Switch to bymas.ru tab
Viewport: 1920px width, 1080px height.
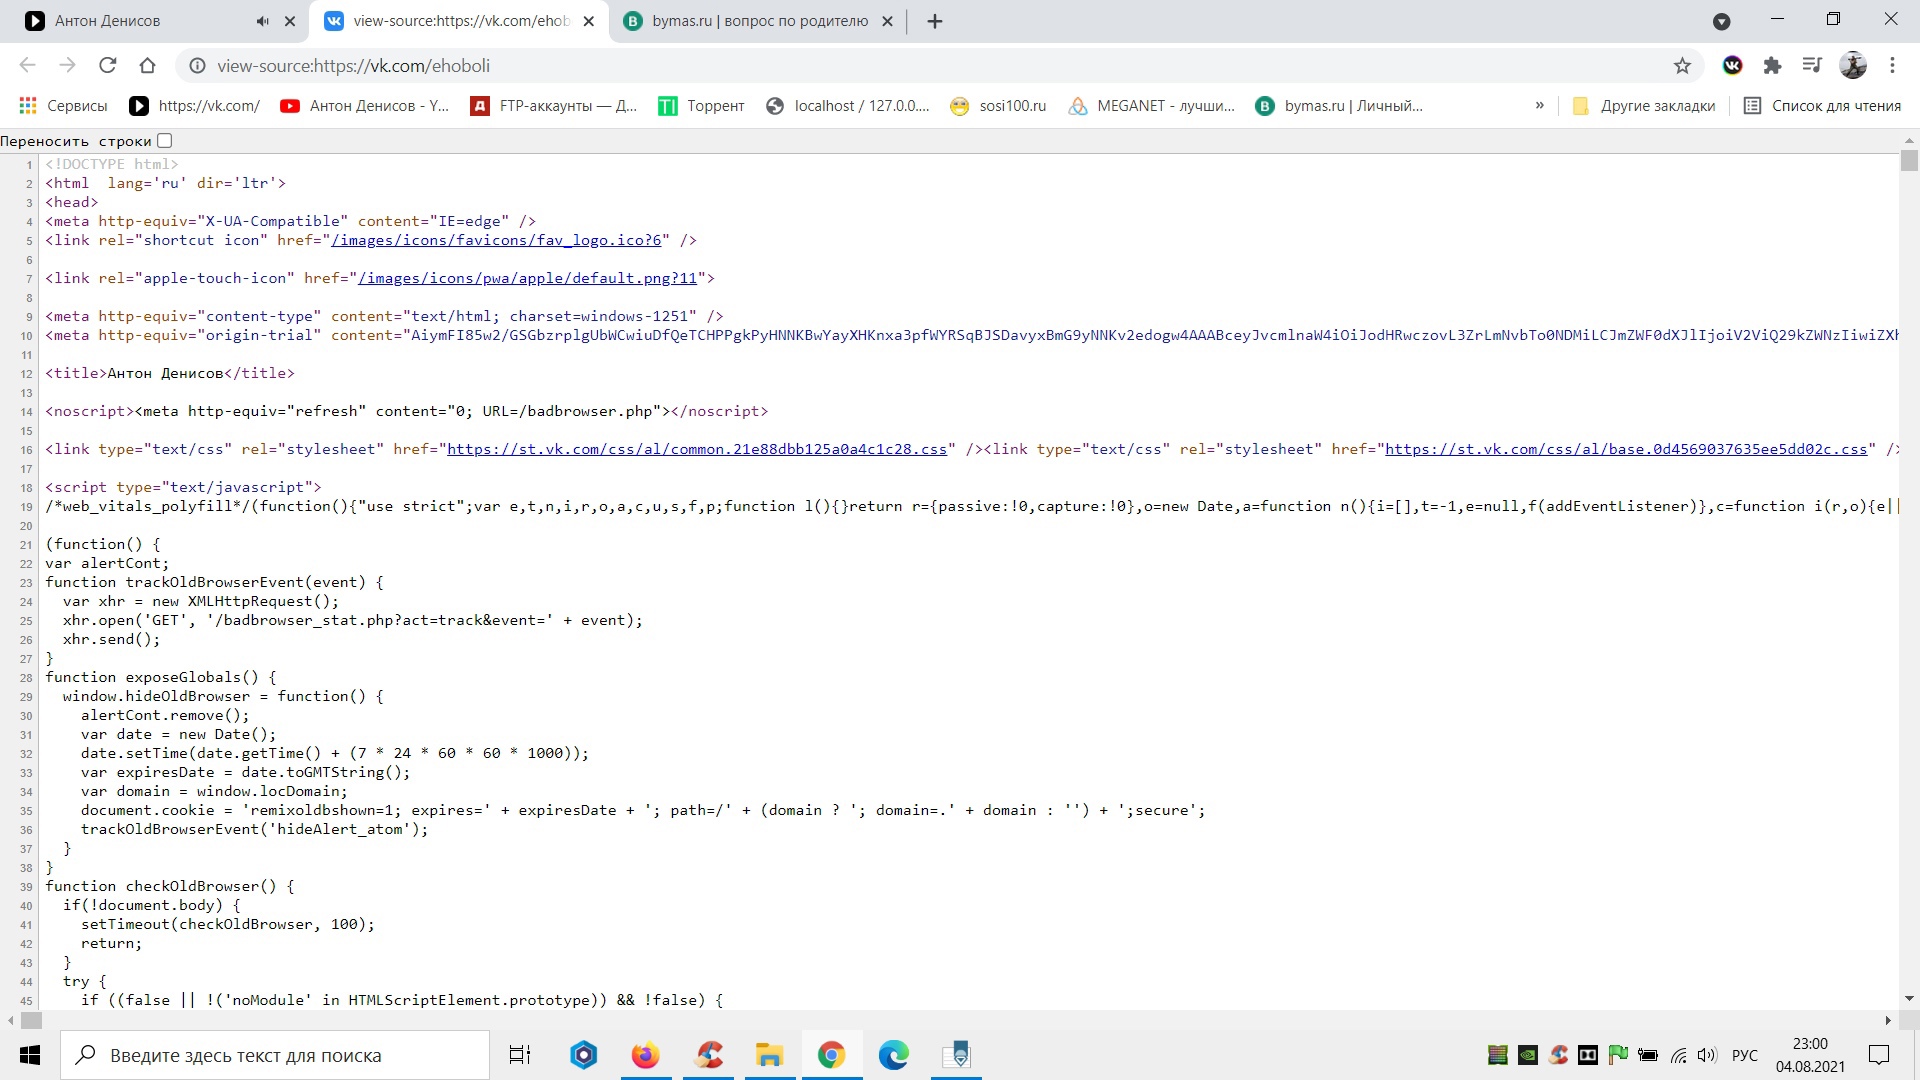(759, 21)
